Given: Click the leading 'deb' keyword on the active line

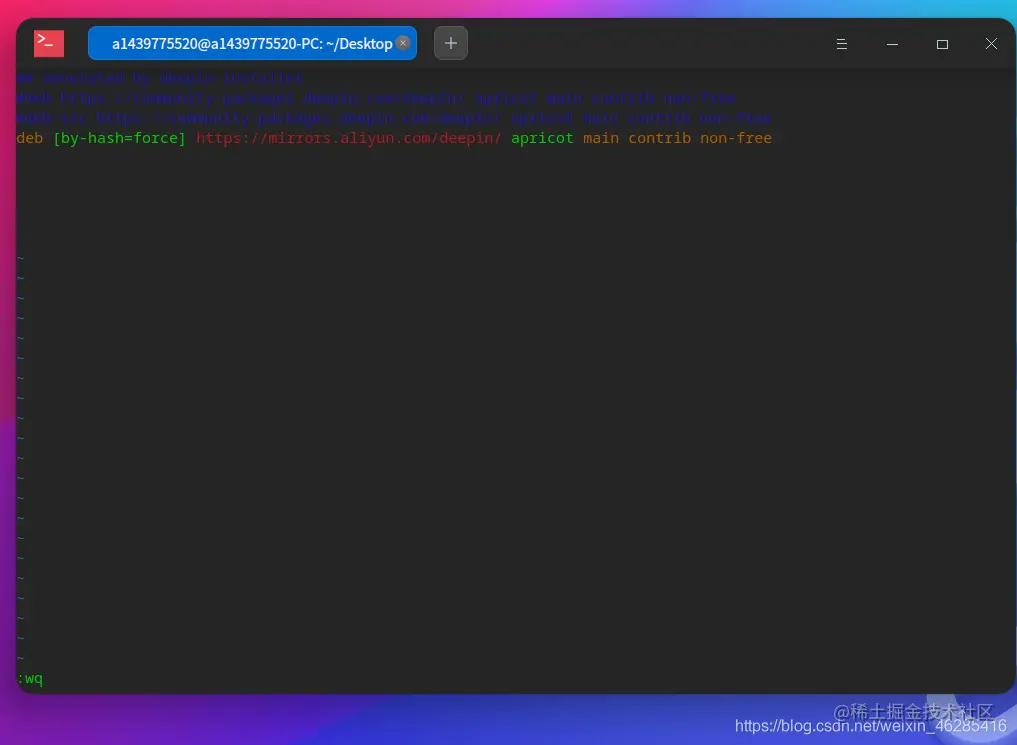Looking at the screenshot, I should click(x=30, y=138).
